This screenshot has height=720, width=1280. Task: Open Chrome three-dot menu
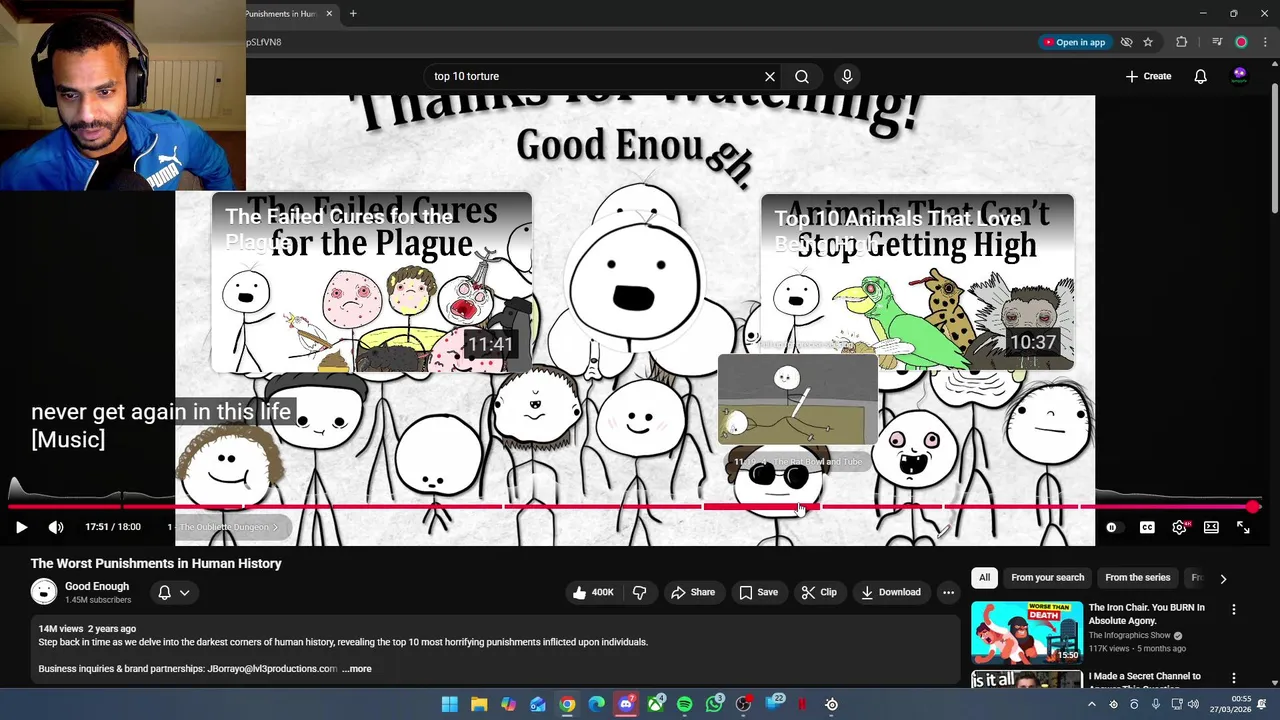[x=1265, y=42]
